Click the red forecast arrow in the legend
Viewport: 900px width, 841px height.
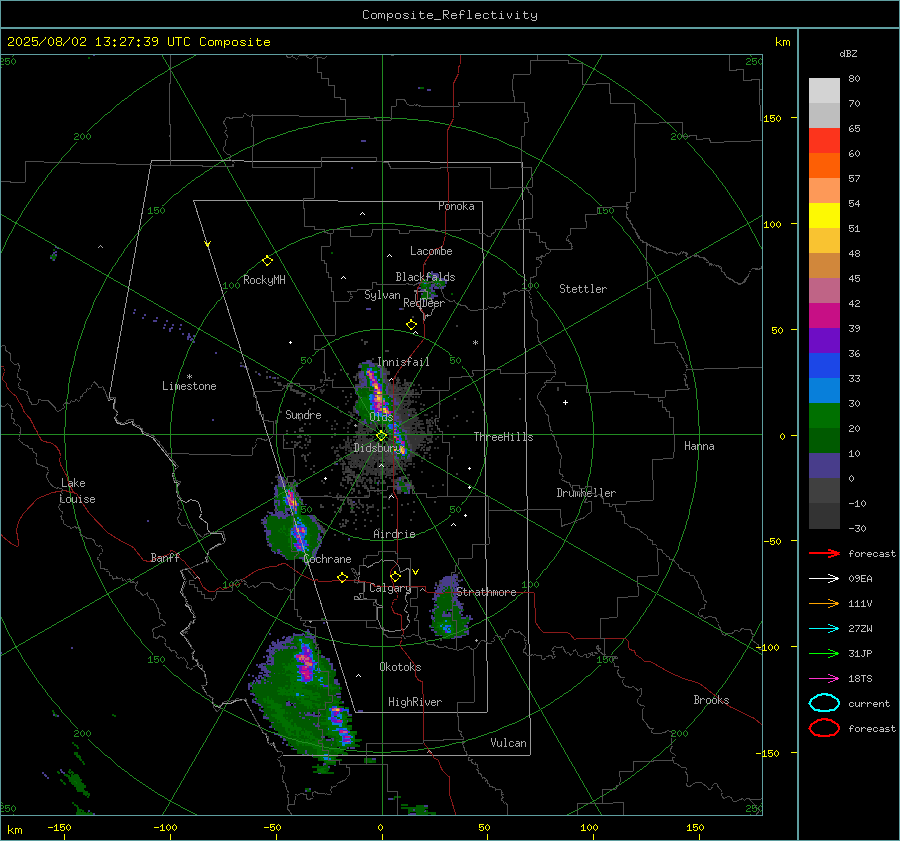(x=824, y=553)
